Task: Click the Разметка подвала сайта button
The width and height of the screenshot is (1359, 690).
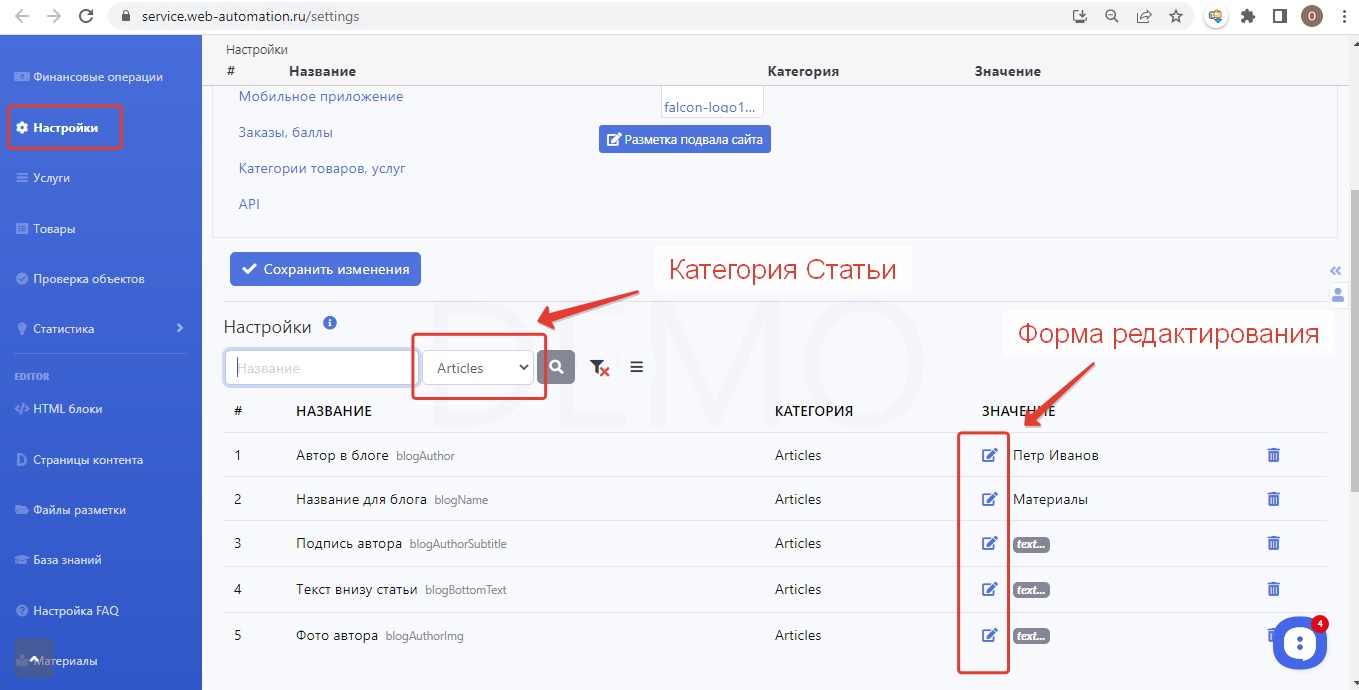Action: click(x=685, y=140)
